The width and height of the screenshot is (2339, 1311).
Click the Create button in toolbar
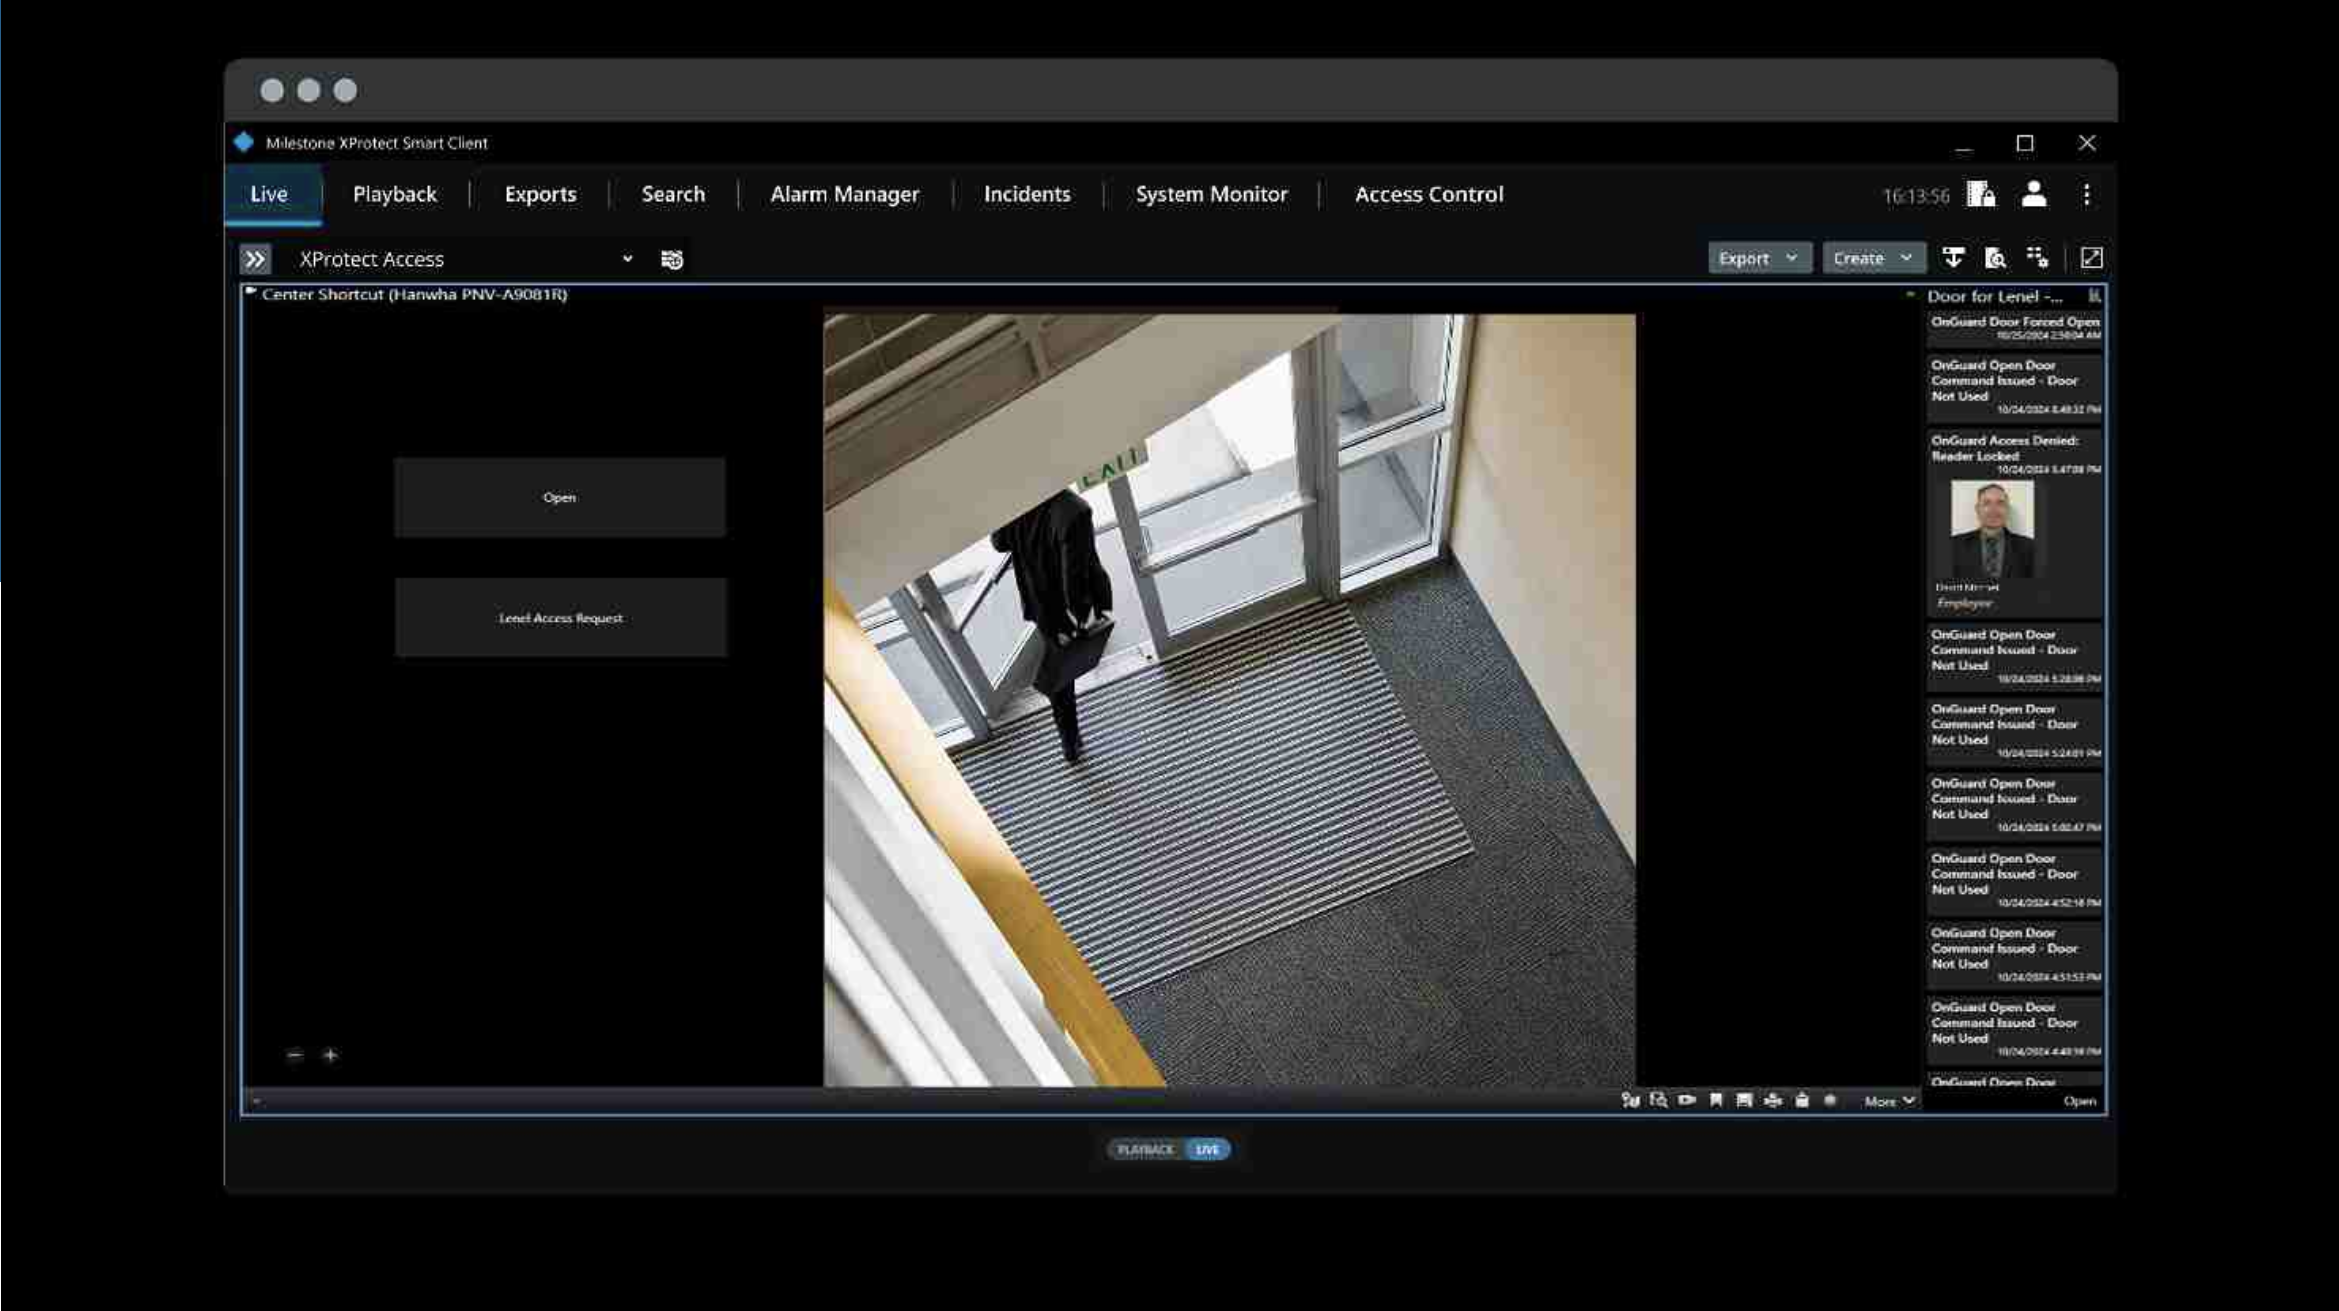(1868, 257)
